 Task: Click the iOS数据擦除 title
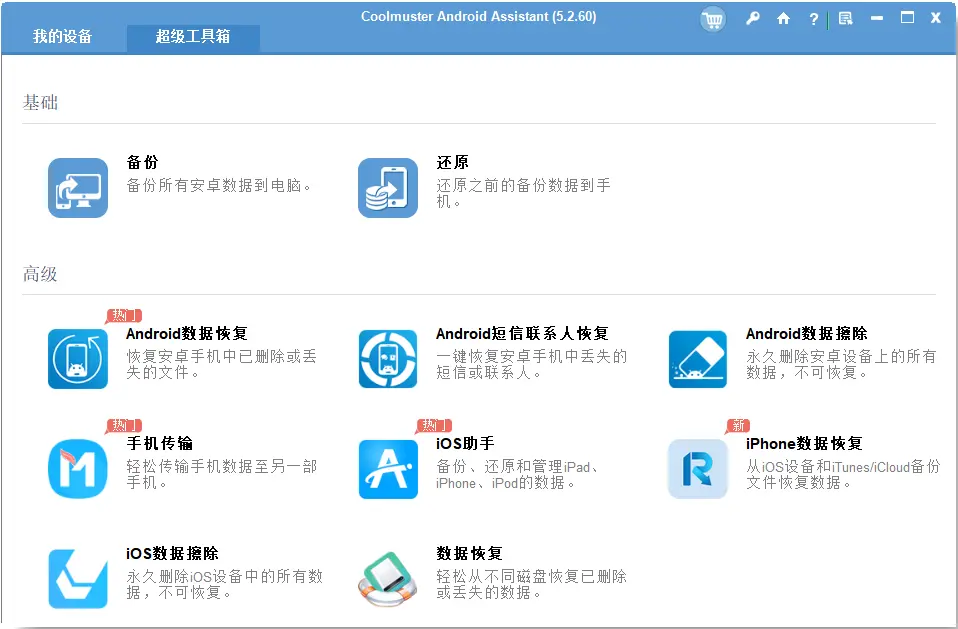[172, 553]
